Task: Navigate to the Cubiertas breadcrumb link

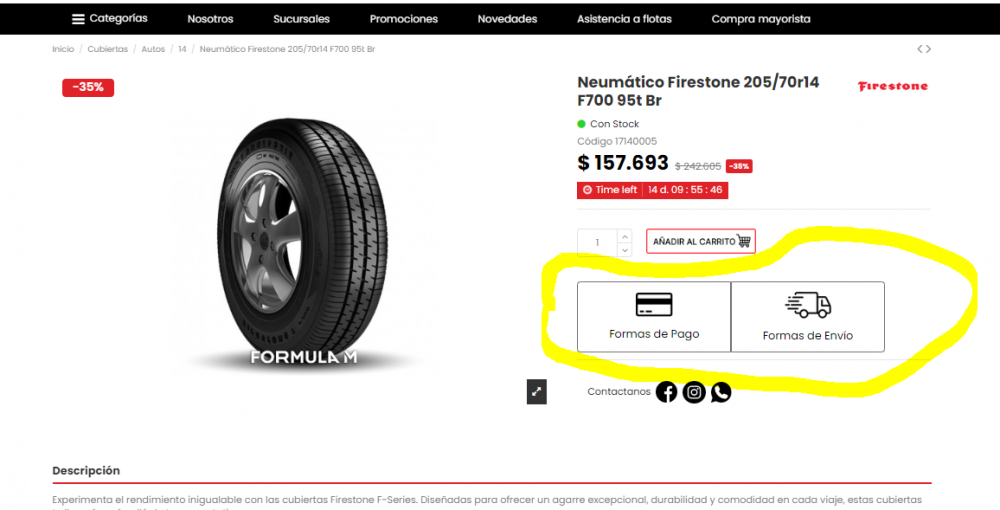Action: point(107,49)
